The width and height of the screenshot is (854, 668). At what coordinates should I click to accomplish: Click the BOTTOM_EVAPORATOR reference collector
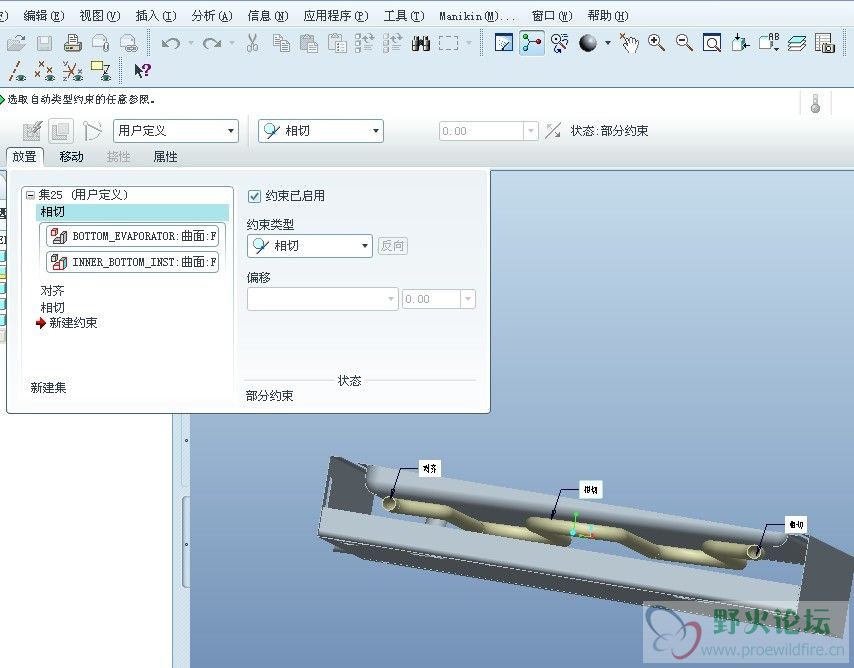pos(132,236)
